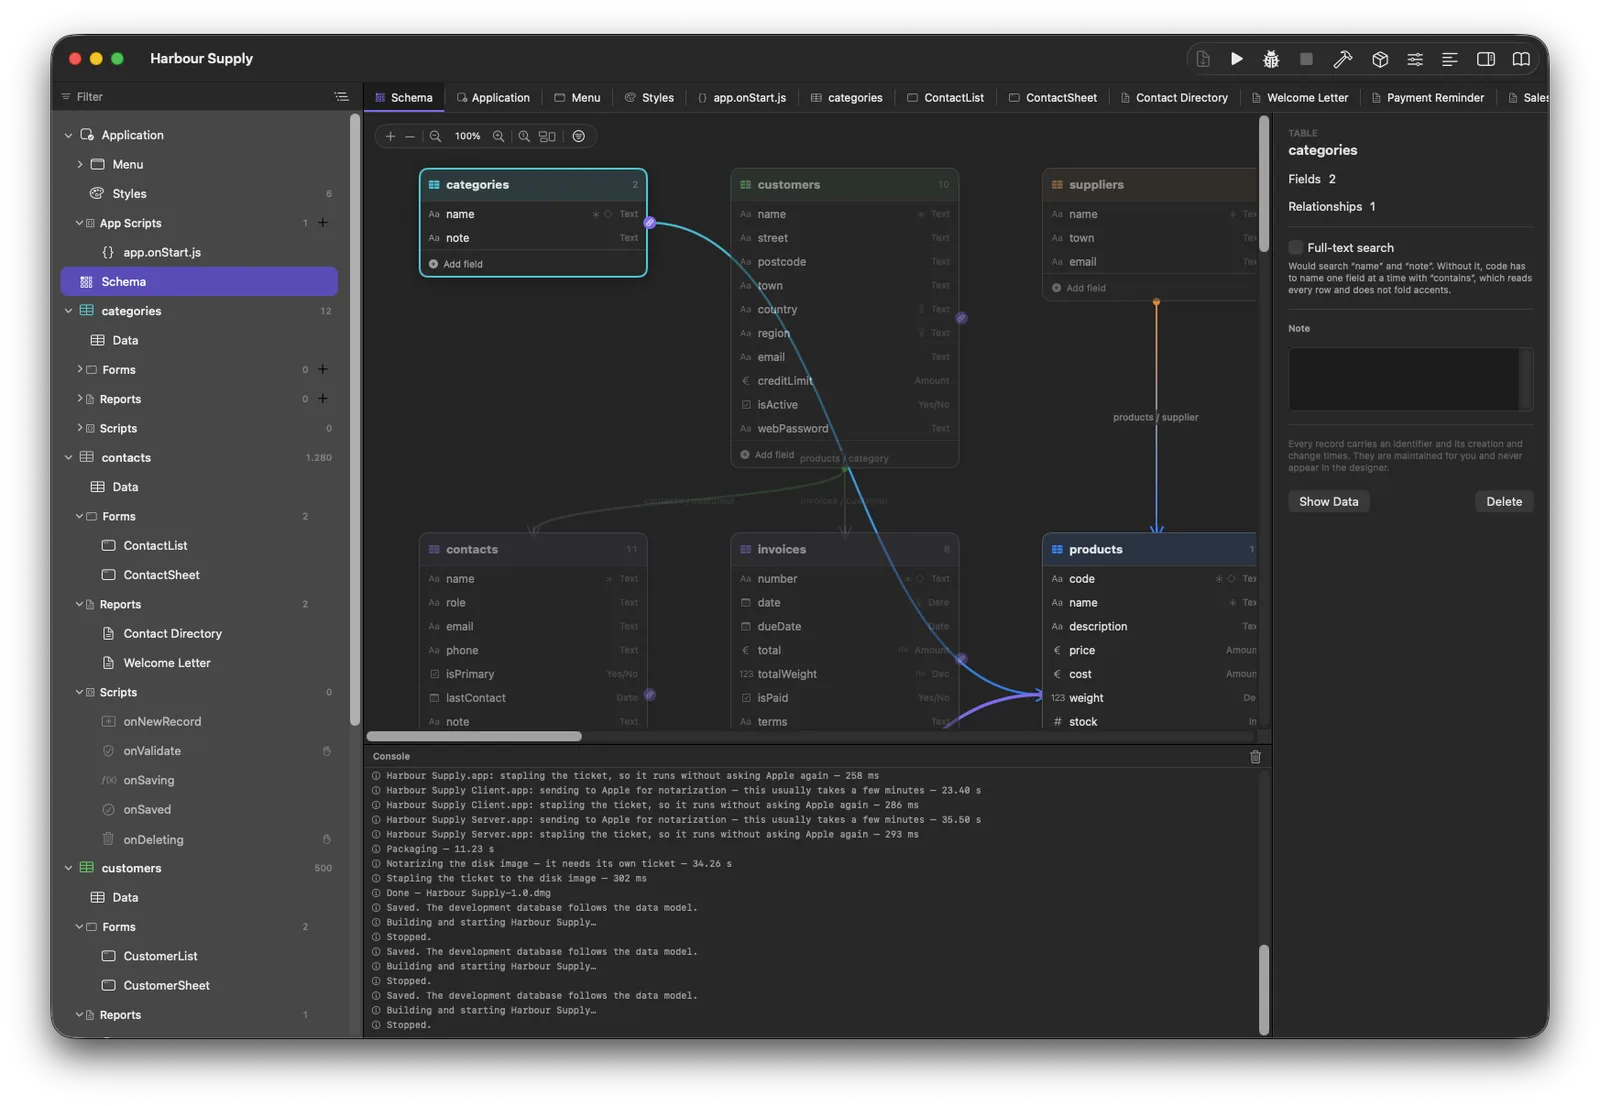
Task: Toggle the console with the lines icon
Action: point(1449,59)
